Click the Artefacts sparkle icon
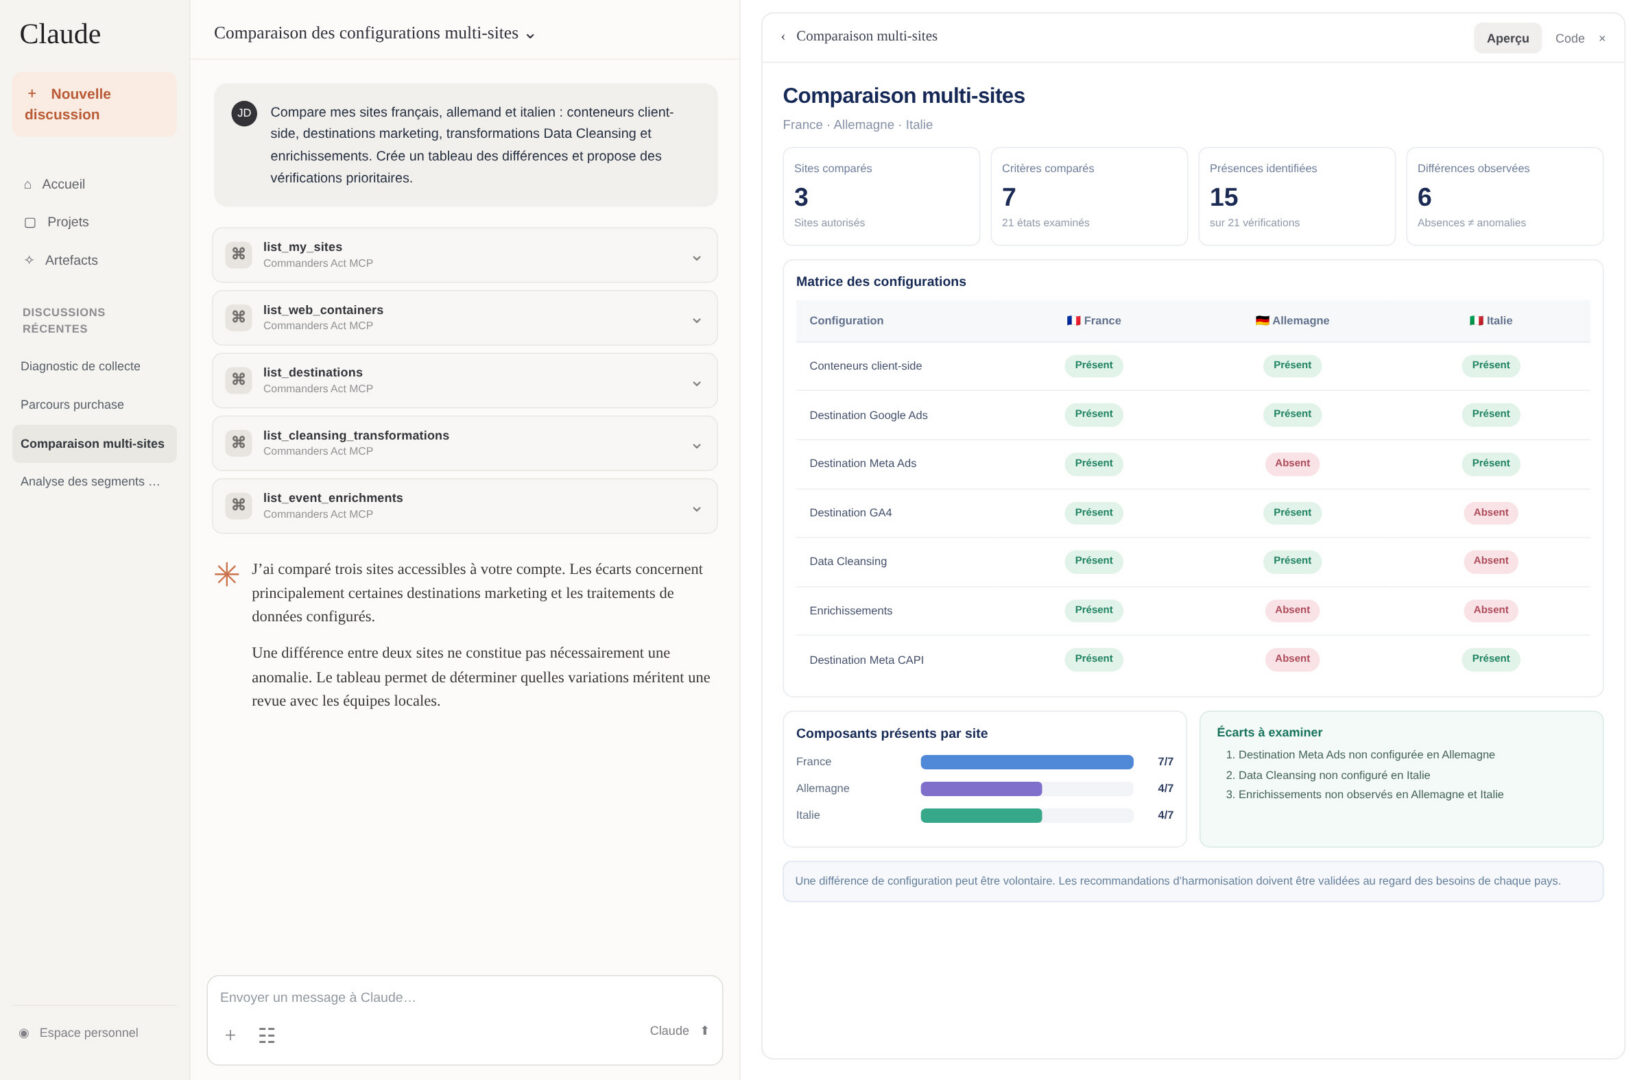1646x1080 pixels. tap(29, 260)
